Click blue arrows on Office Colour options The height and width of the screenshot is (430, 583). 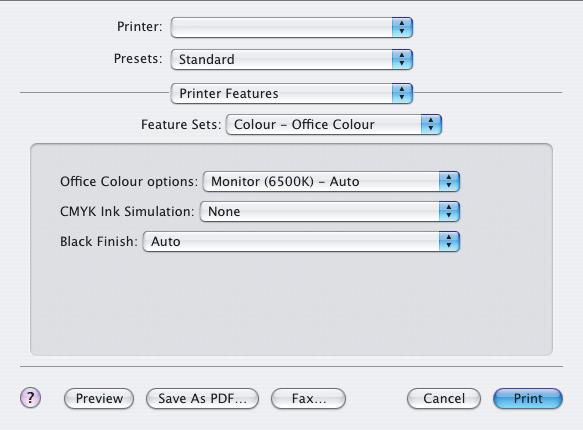tap(449, 181)
